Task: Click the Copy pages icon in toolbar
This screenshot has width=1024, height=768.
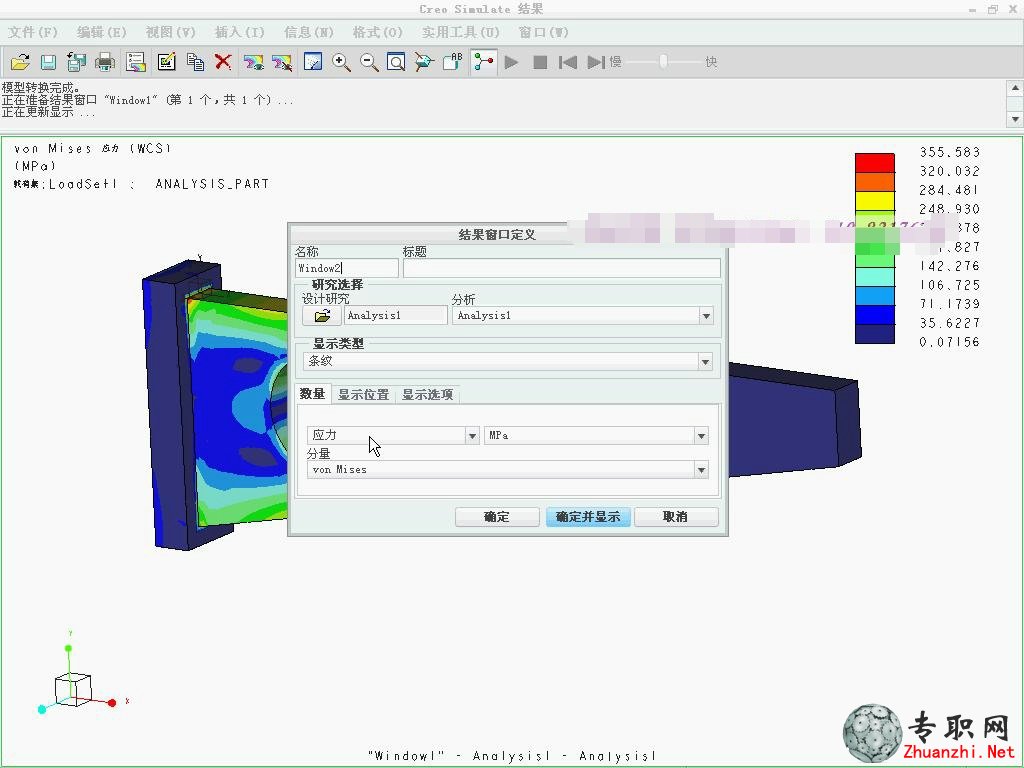Action: pyautogui.click(x=195, y=62)
